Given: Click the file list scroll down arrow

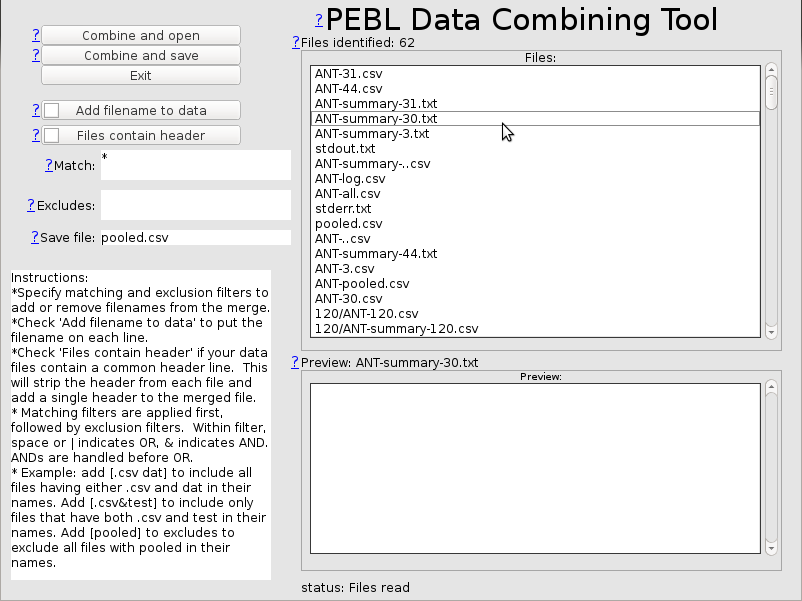Looking at the screenshot, I should (771, 332).
